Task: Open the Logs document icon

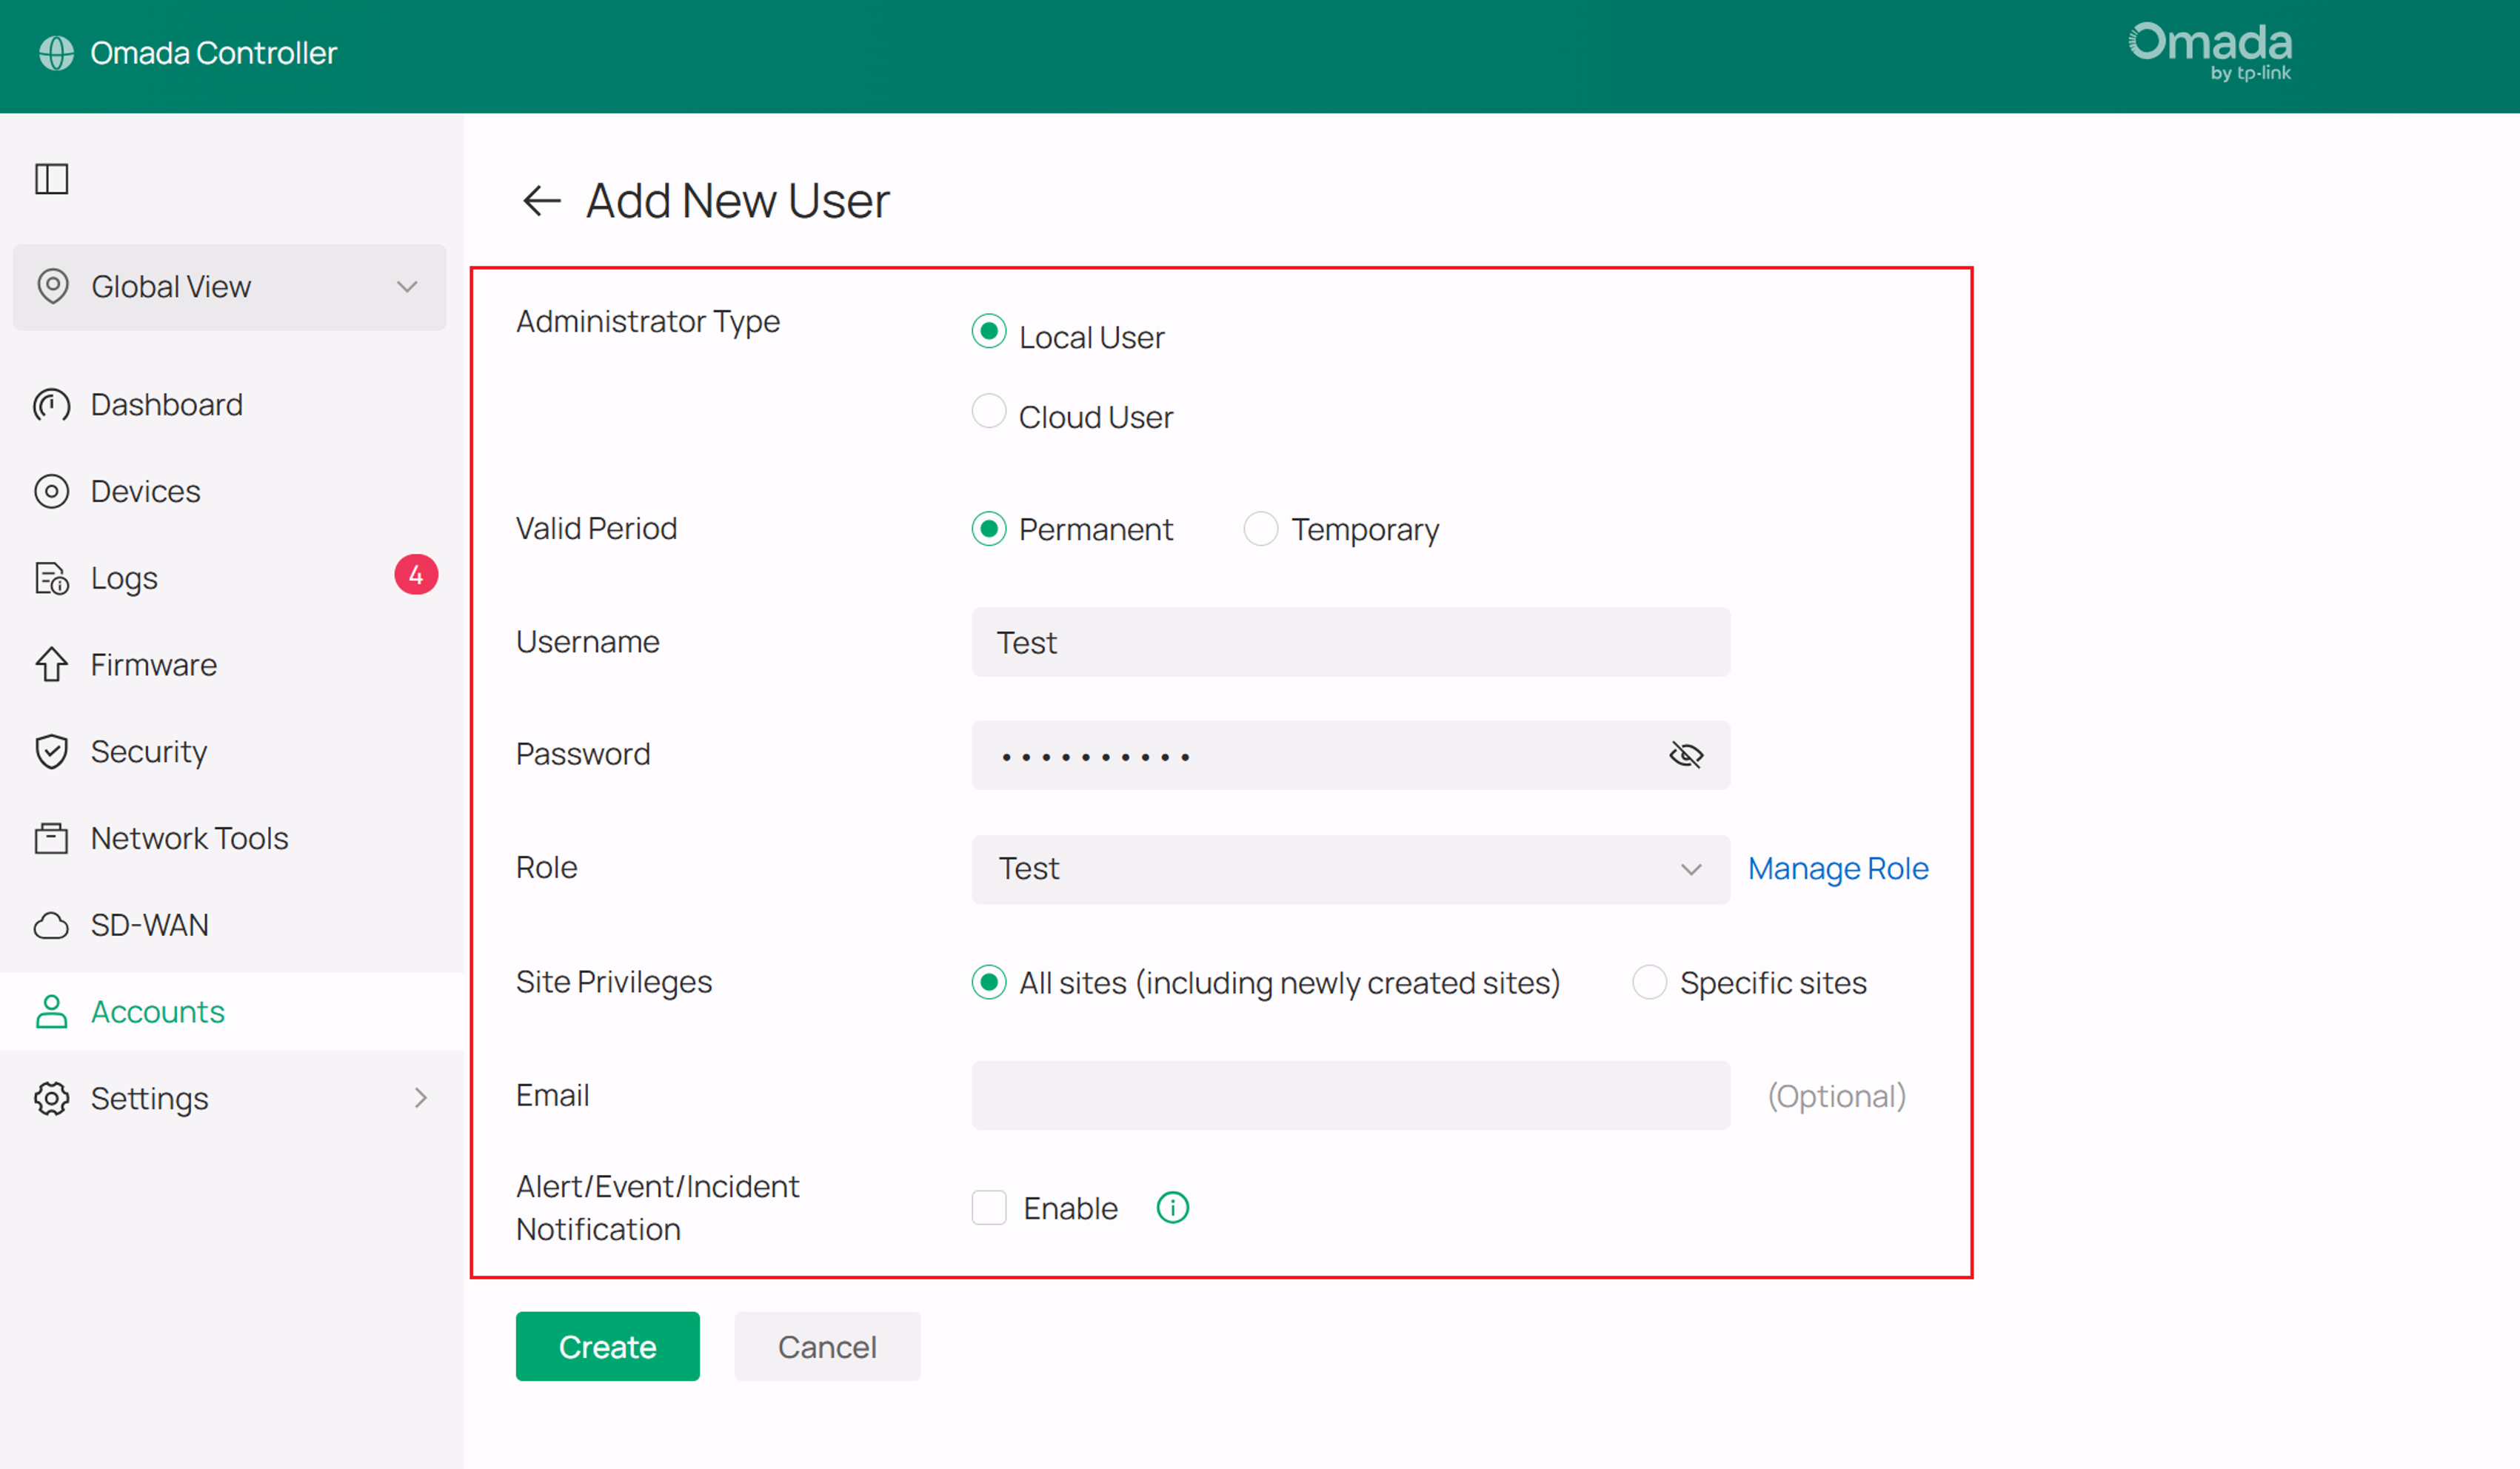Action: pos(52,578)
